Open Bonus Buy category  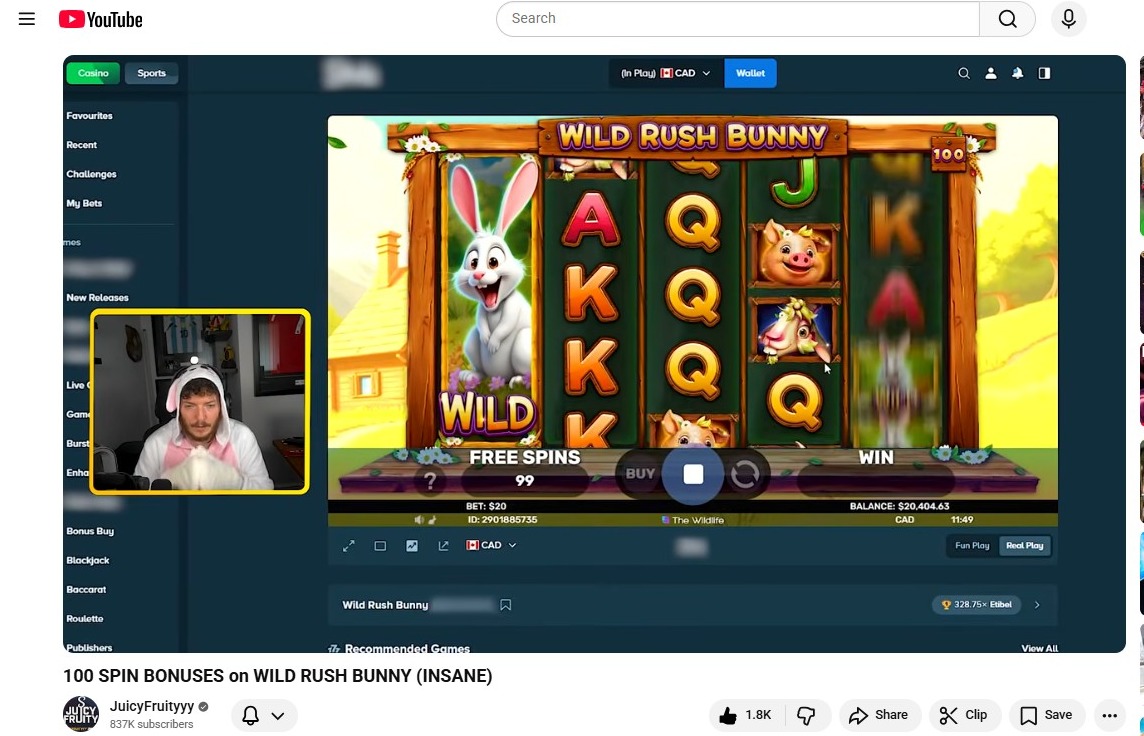90,531
